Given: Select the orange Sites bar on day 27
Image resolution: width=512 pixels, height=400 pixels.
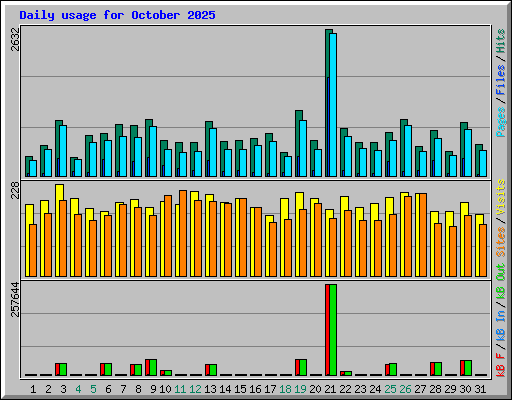Looking at the screenshot, I should 423,235.
